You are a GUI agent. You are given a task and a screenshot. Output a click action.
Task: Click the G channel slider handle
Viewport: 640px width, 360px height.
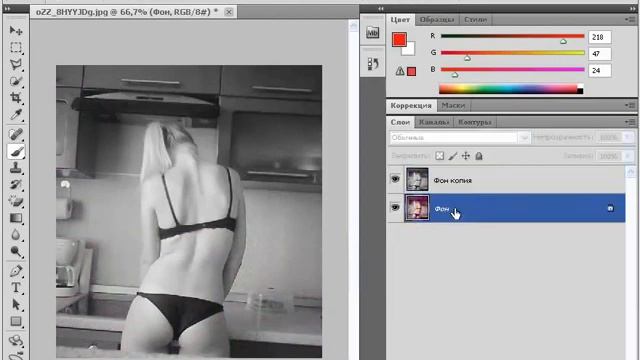[467, 58]
